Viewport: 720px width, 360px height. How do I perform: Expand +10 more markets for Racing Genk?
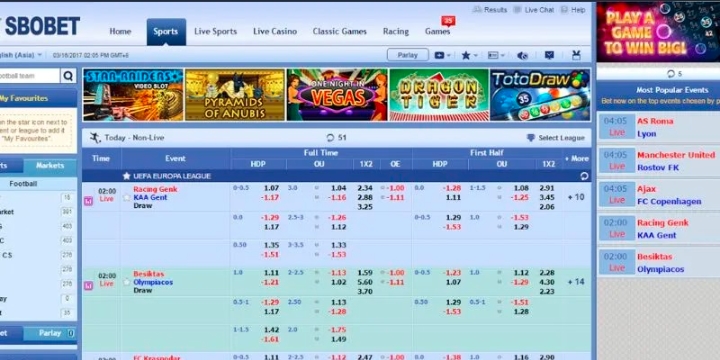click(x=576, y=197)
